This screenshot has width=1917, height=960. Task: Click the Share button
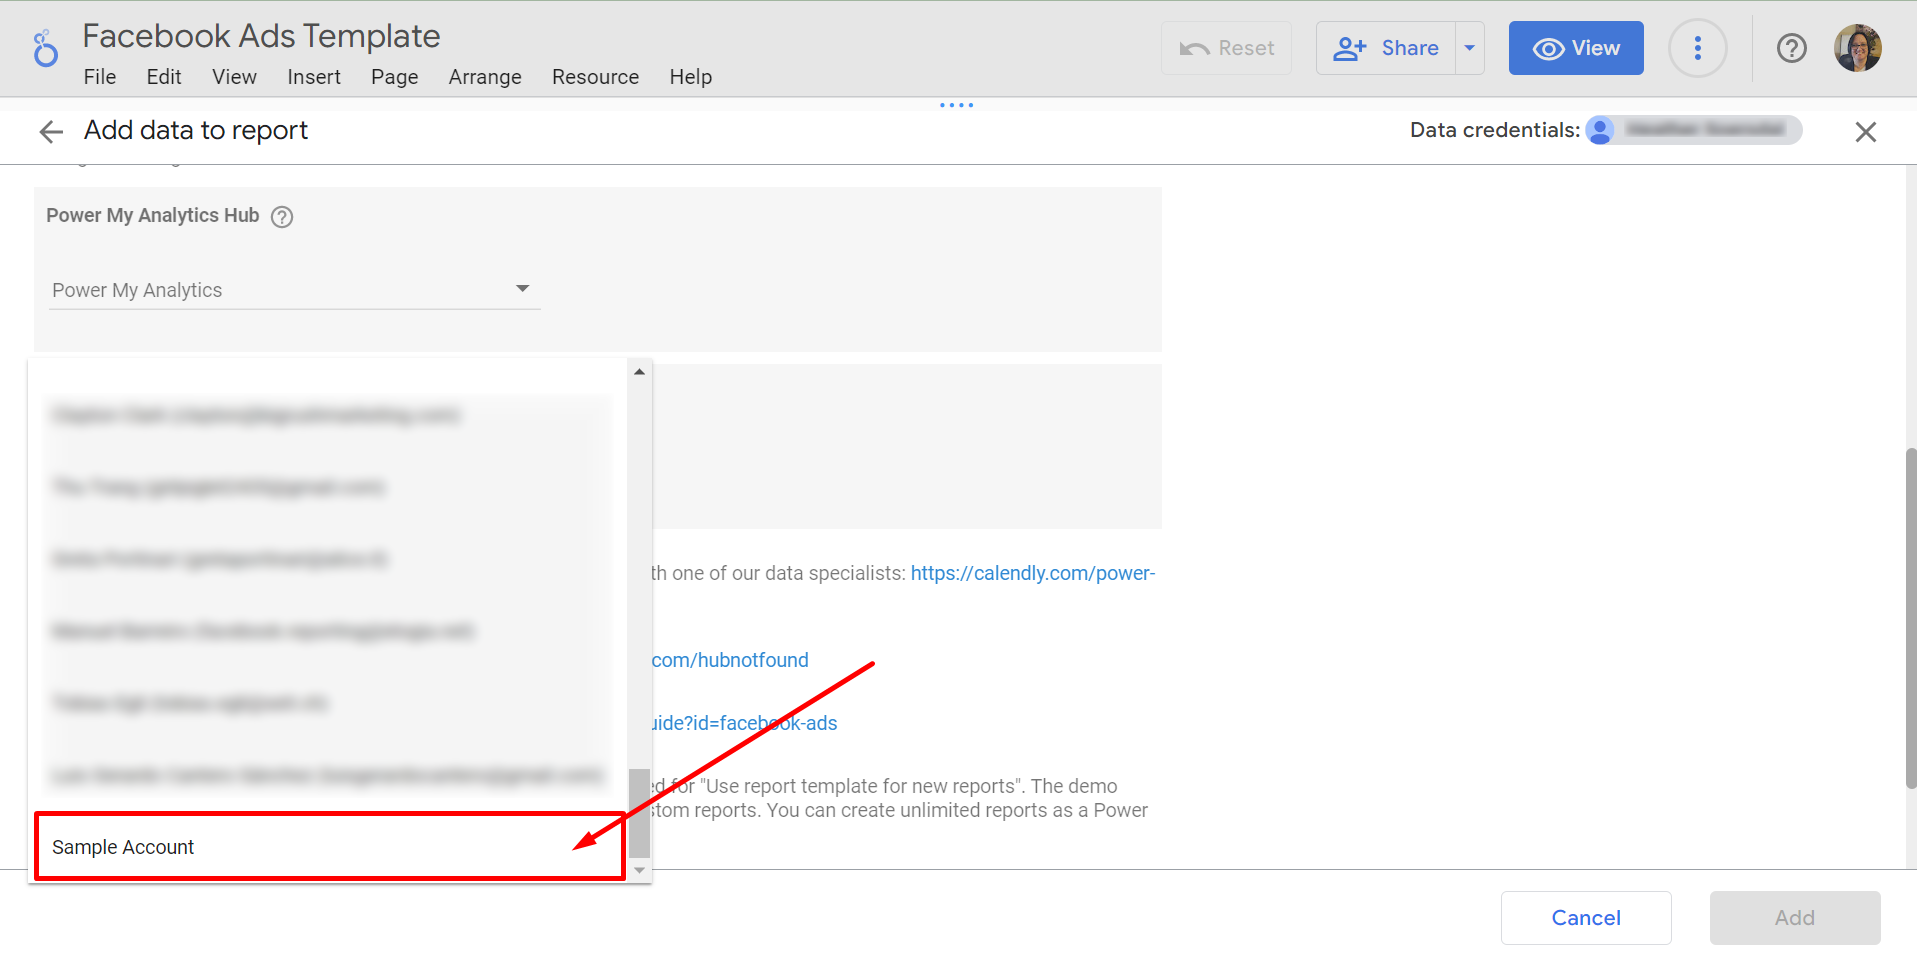1386,48
